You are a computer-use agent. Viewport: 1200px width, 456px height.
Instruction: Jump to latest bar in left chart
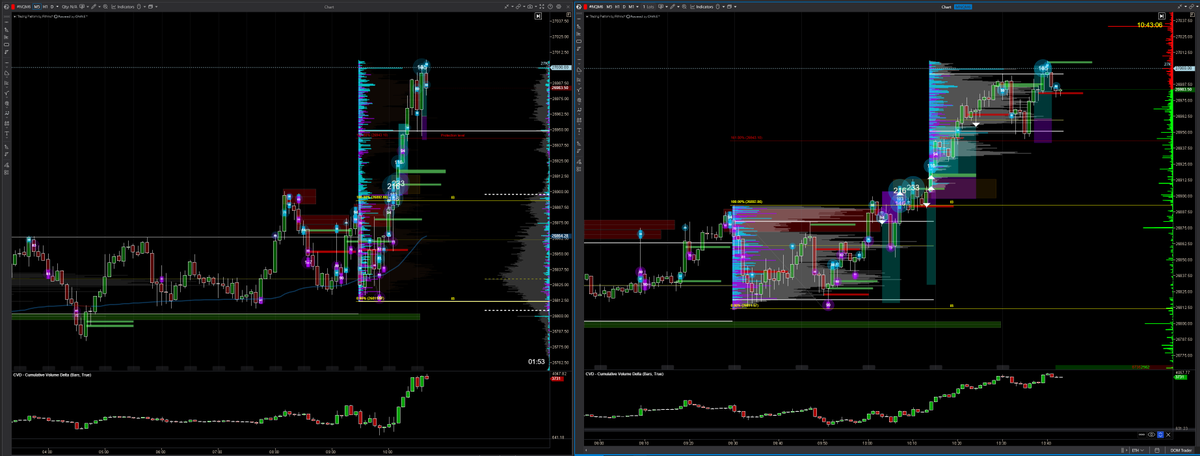(538, 16)
